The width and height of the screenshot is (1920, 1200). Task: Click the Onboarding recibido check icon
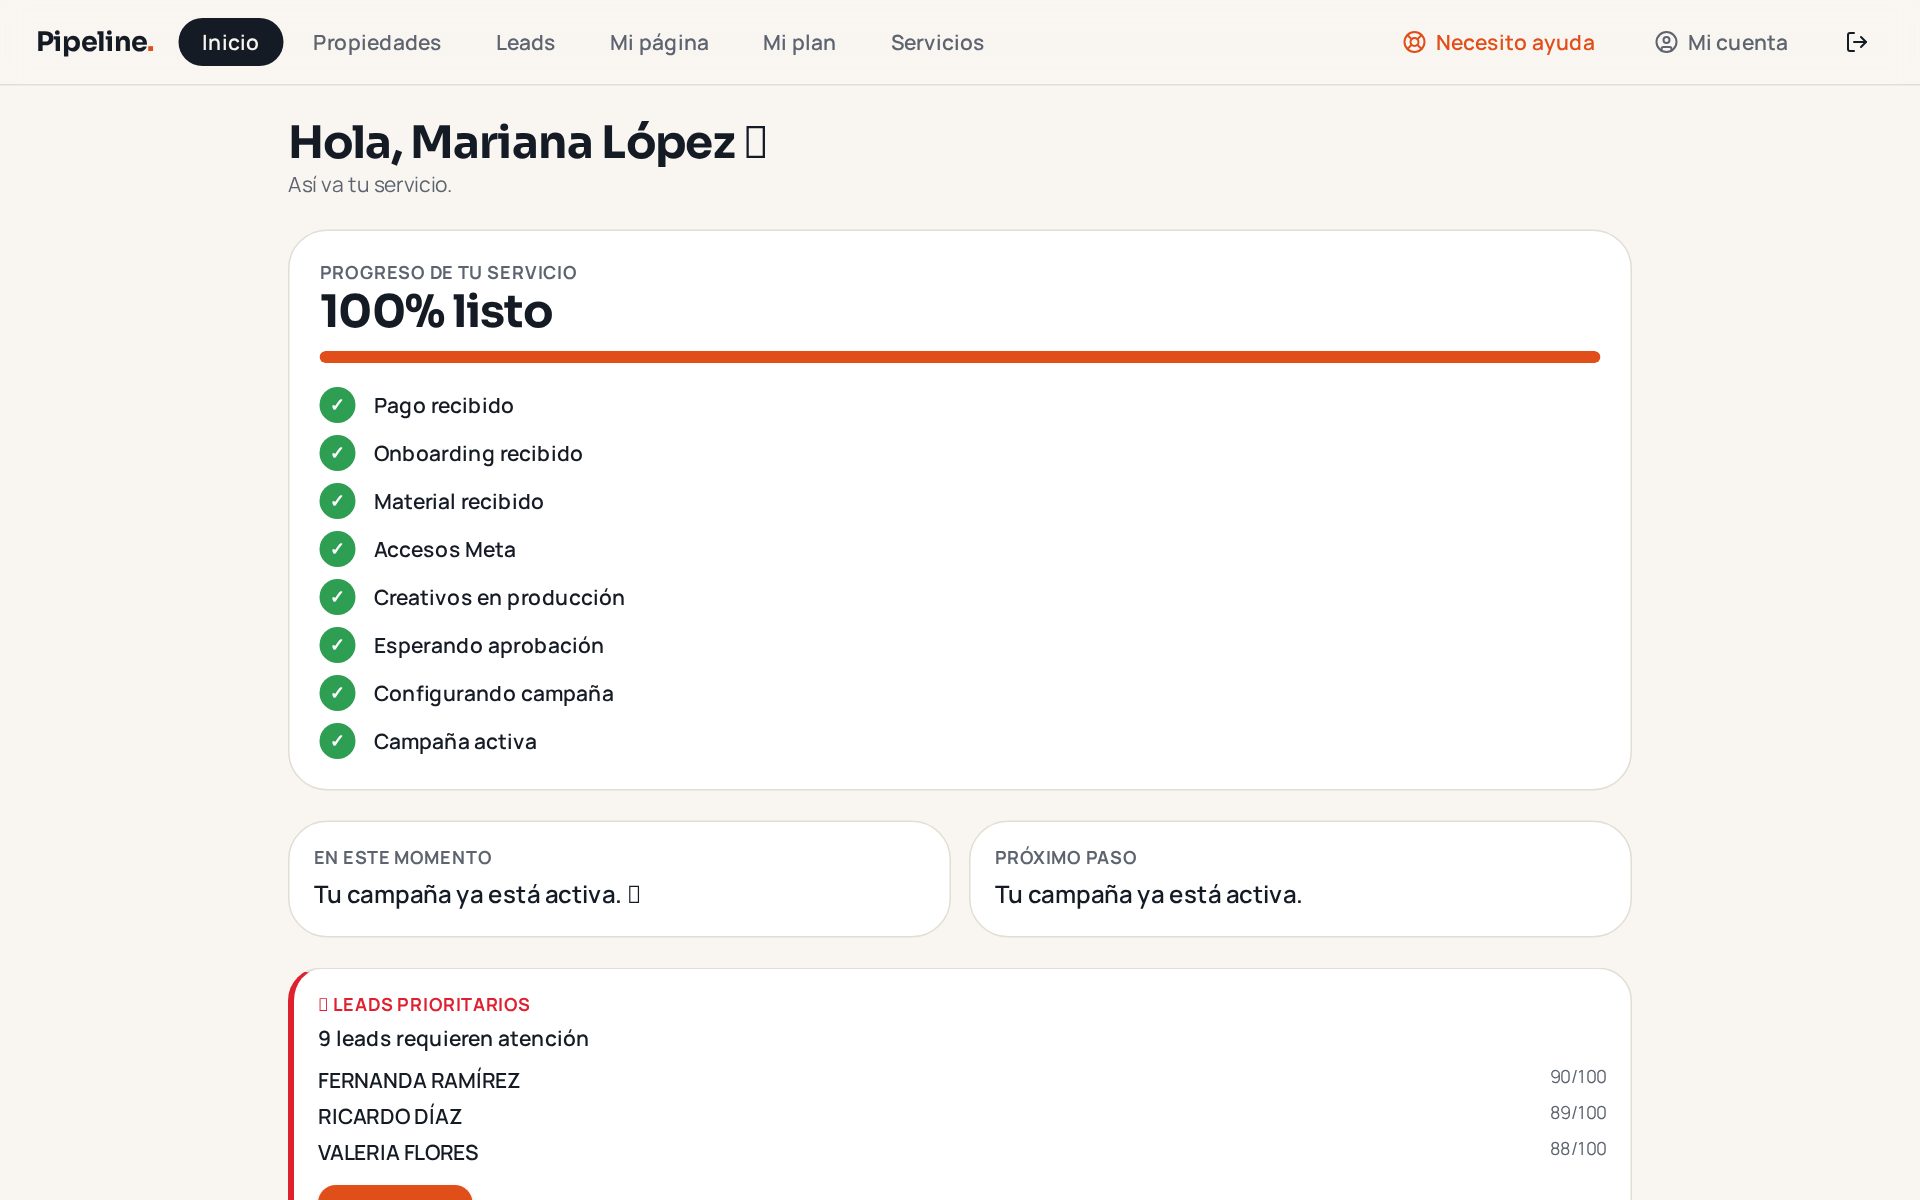[x=337, y=453]
